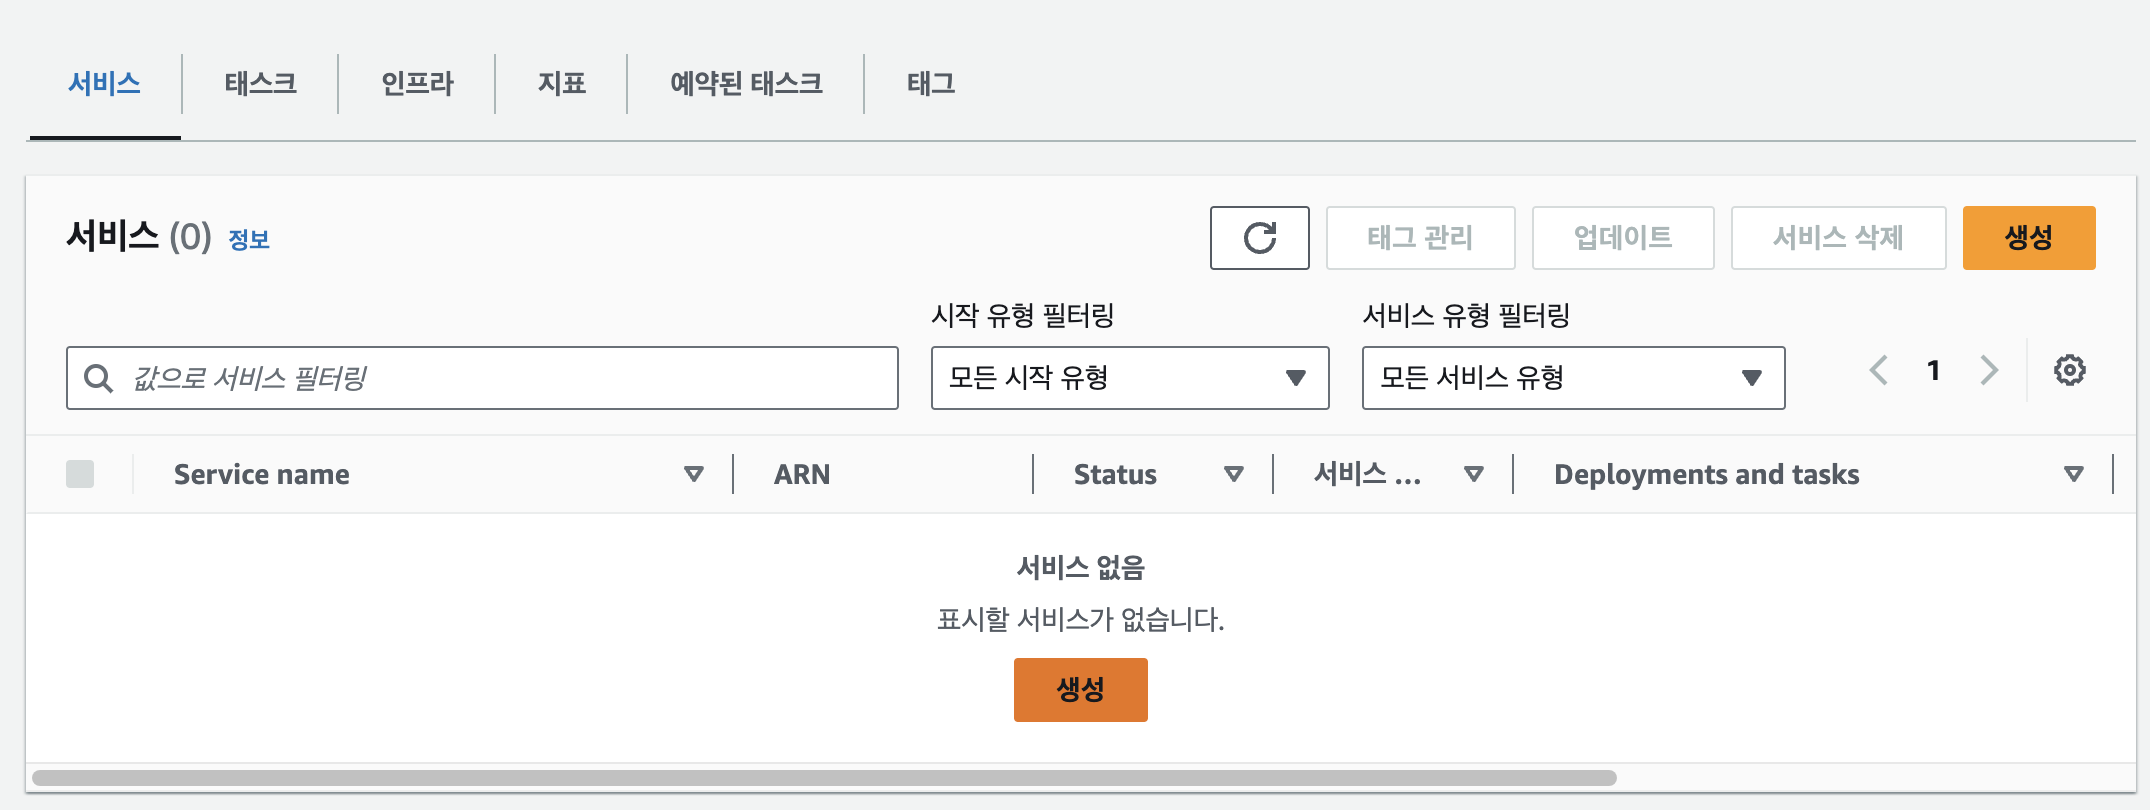Click the orange 생성 button in header

click(2028, 238)
